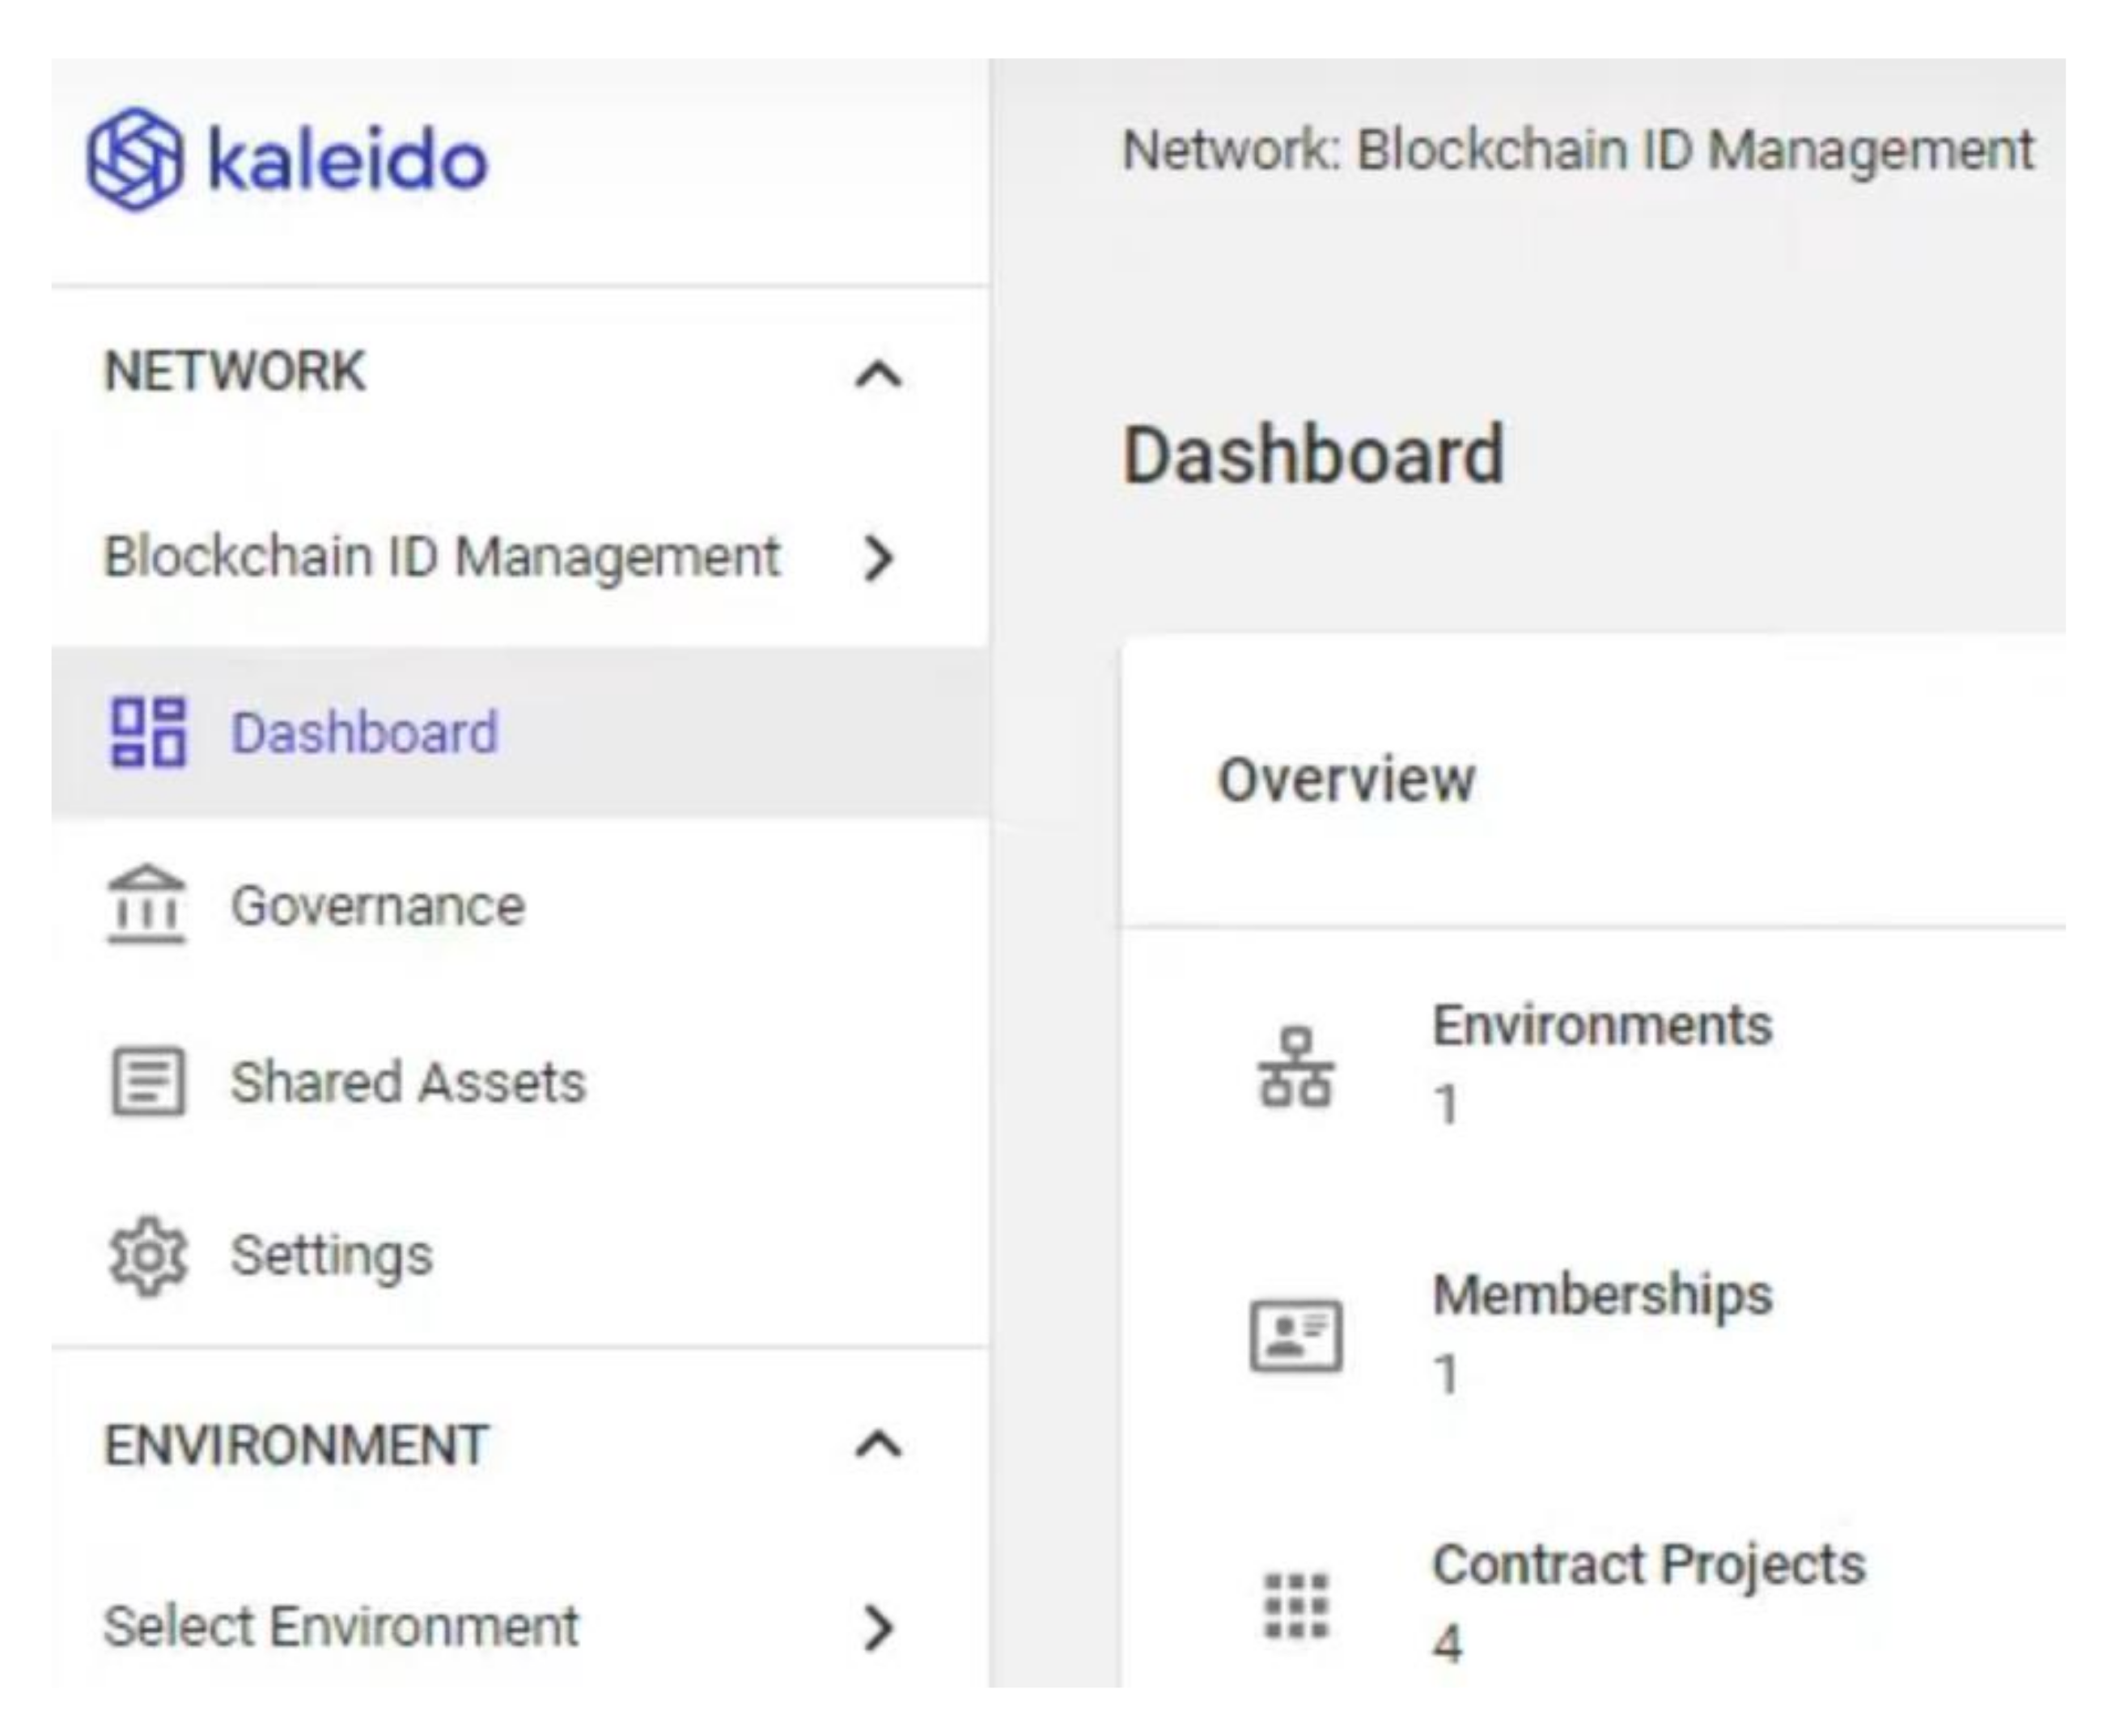Click the Kaleido hexagon logo icon
Screen dimensions: 2124x1736
pyautogui.click(x=135, y=160)
